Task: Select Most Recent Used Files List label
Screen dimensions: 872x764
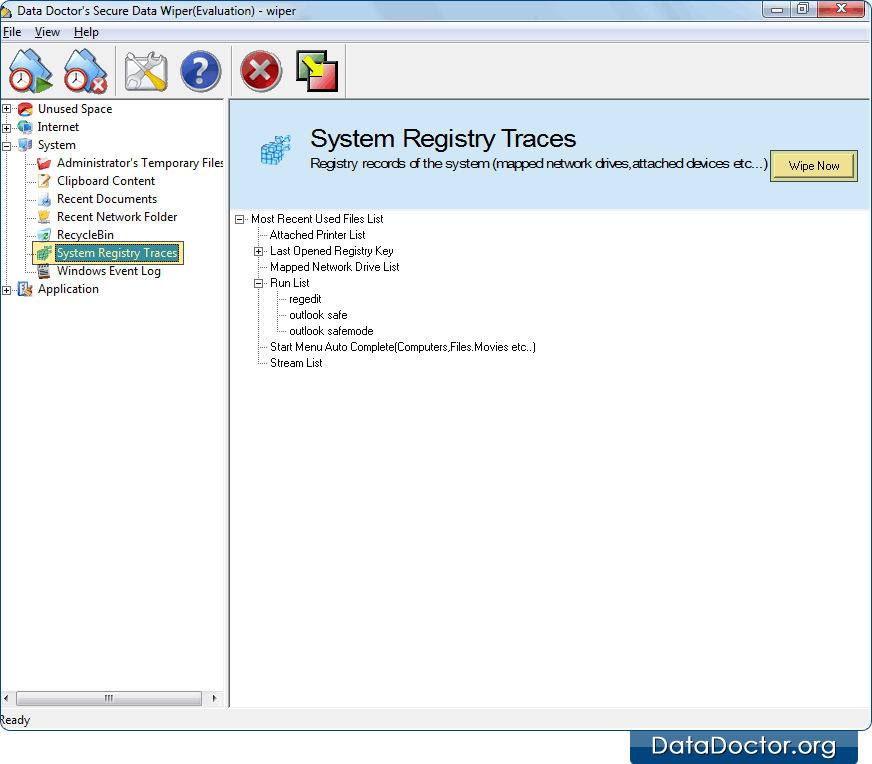Action: pos(317,219)
